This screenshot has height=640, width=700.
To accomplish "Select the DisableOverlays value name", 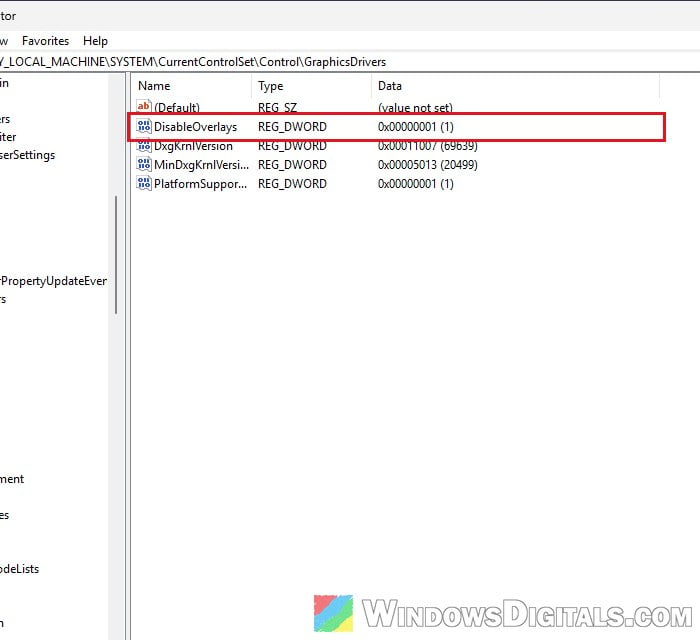I will 195,127.
